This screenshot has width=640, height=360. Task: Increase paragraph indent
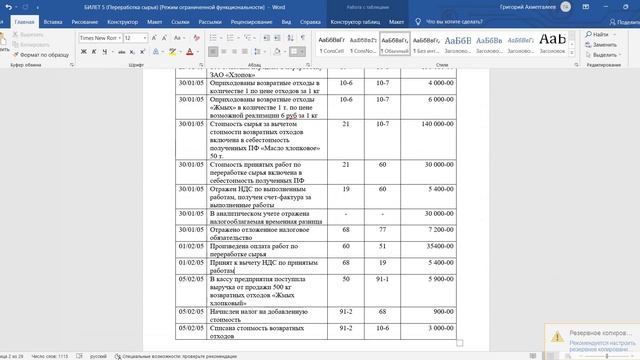277,38
